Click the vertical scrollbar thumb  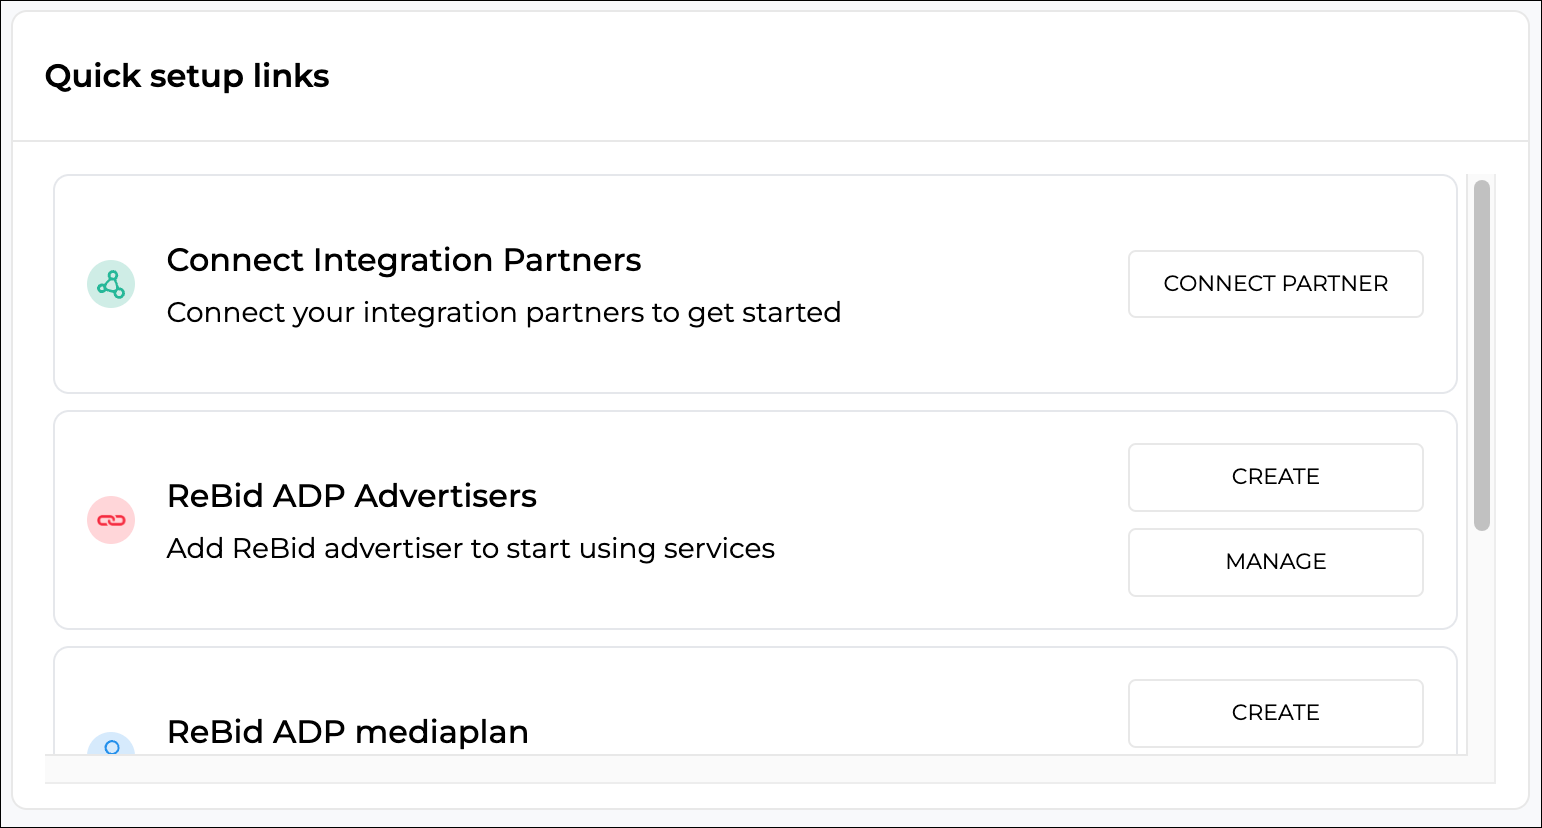[1482, 355]
